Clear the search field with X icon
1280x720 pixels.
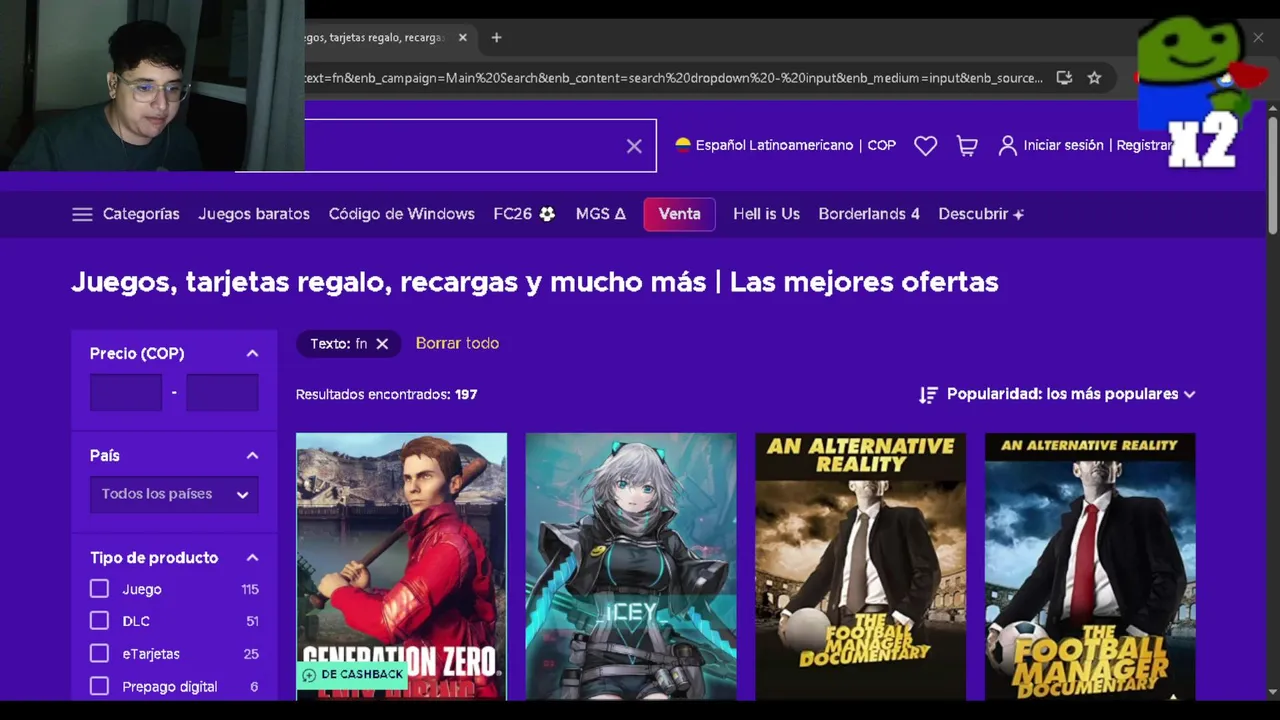pos(634,146)
